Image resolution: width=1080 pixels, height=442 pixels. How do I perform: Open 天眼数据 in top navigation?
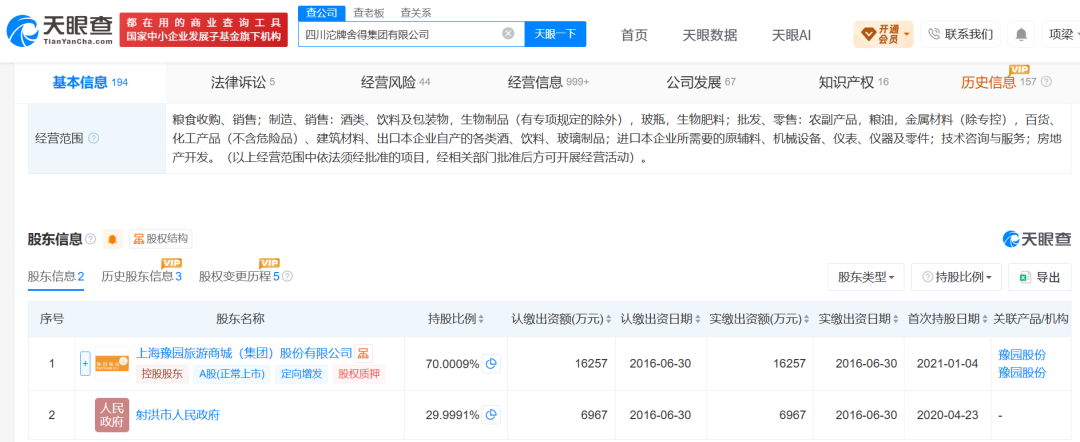point(709,34)
